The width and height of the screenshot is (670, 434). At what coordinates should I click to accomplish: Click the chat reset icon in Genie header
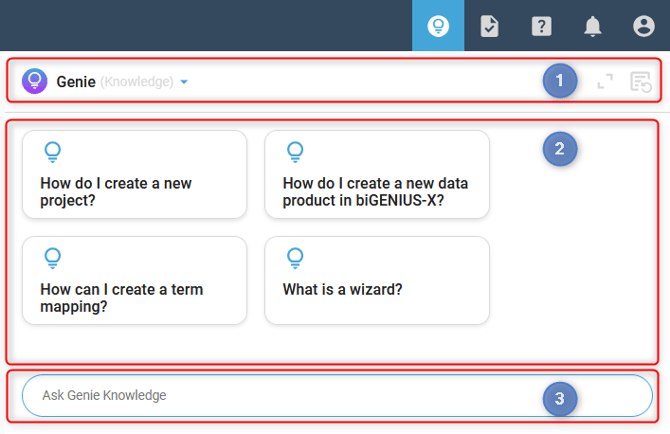tap(640, 81)
